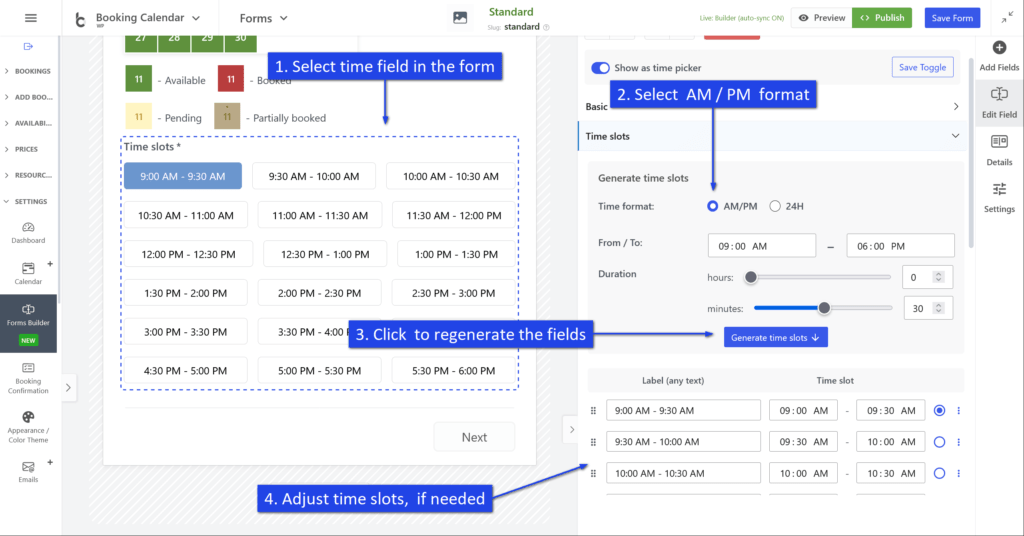Click the Save Toggle button
The height and width of the screenshot is (536, 1024).
tap(922, 67)
